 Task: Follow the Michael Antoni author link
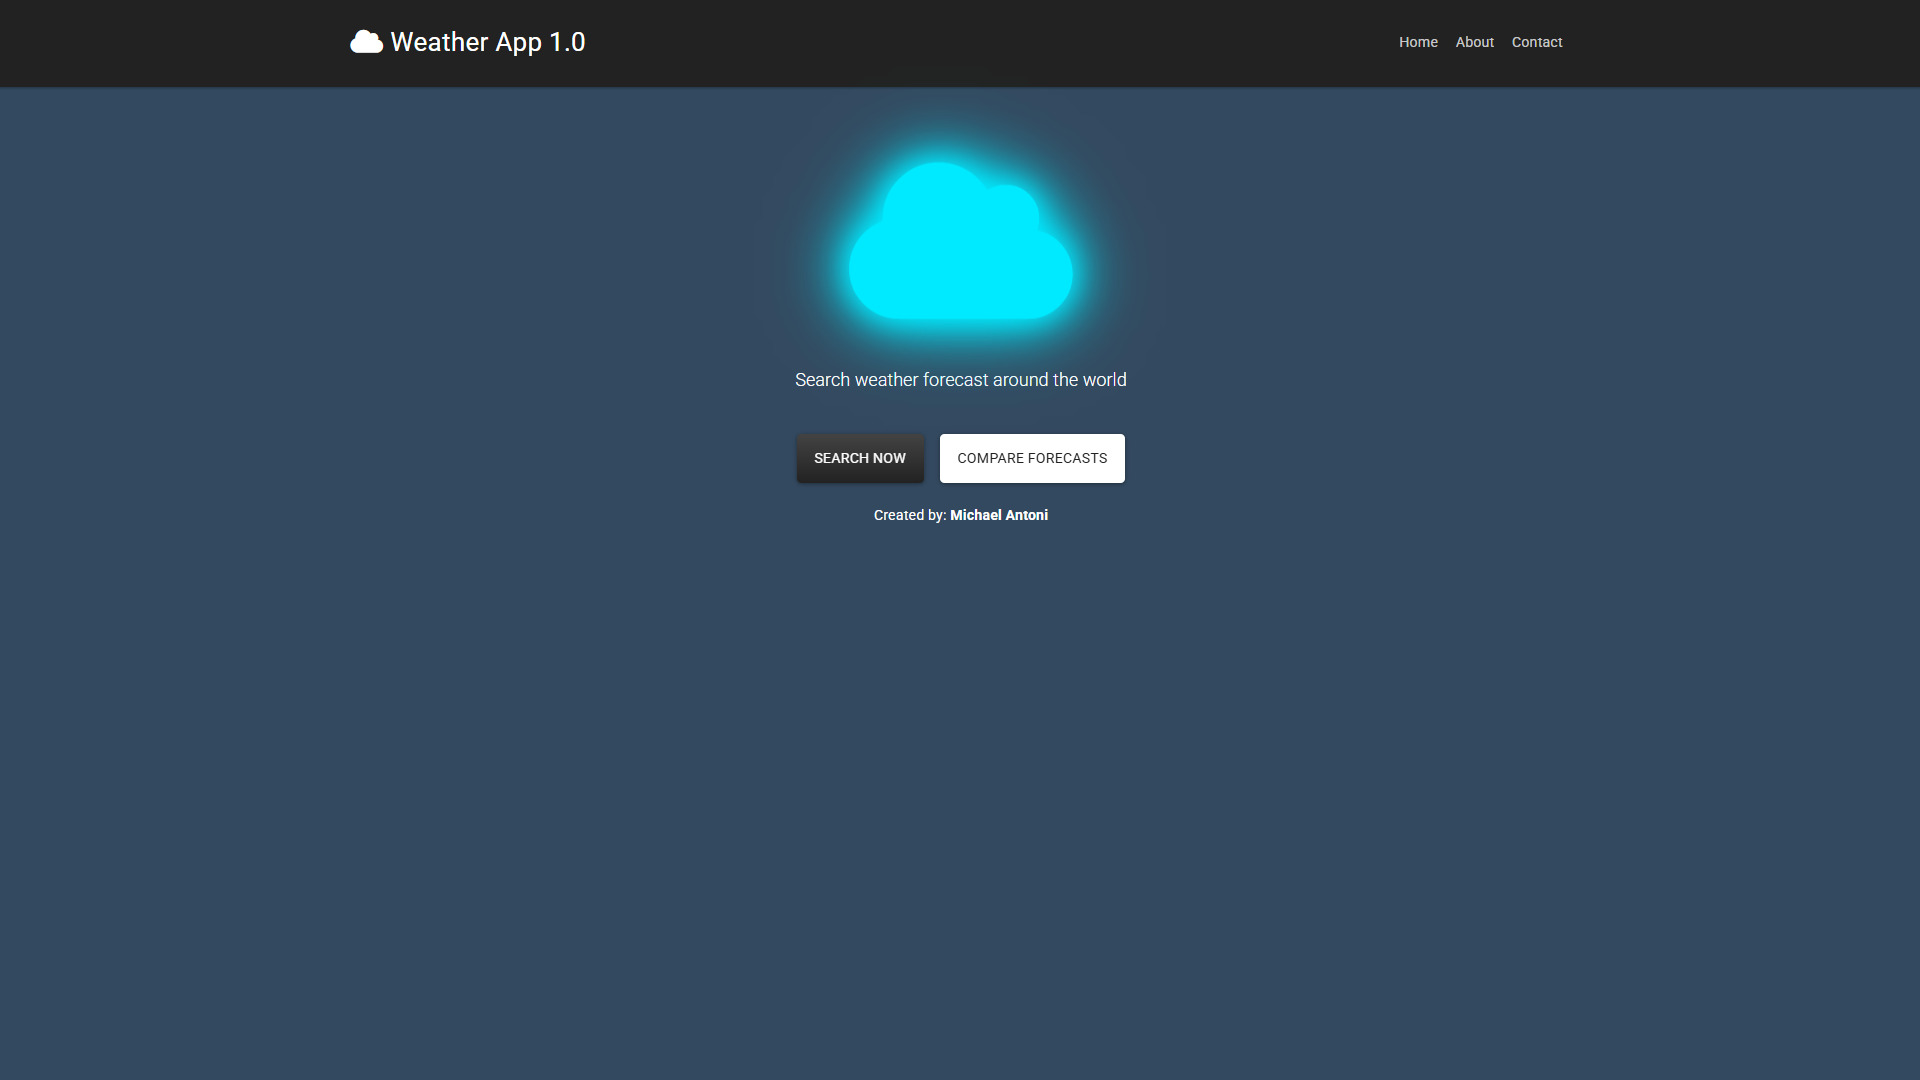998,515
